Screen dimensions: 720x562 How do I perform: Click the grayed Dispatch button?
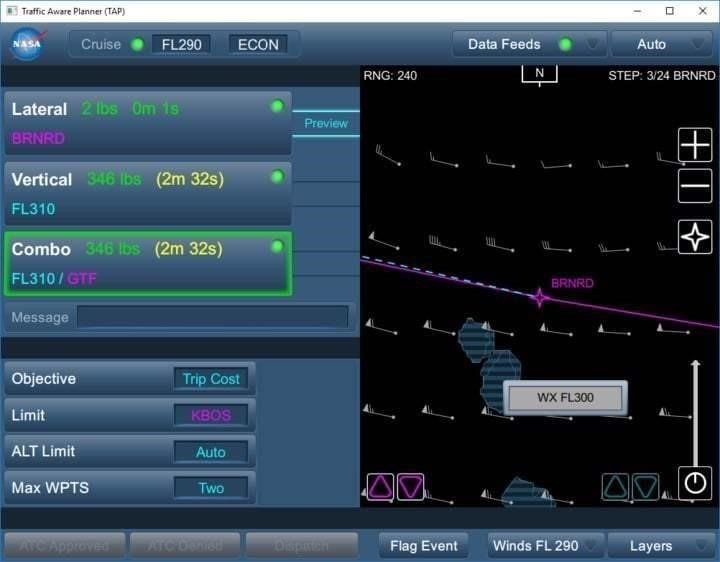pyautogui.click(x=302, y=545)
